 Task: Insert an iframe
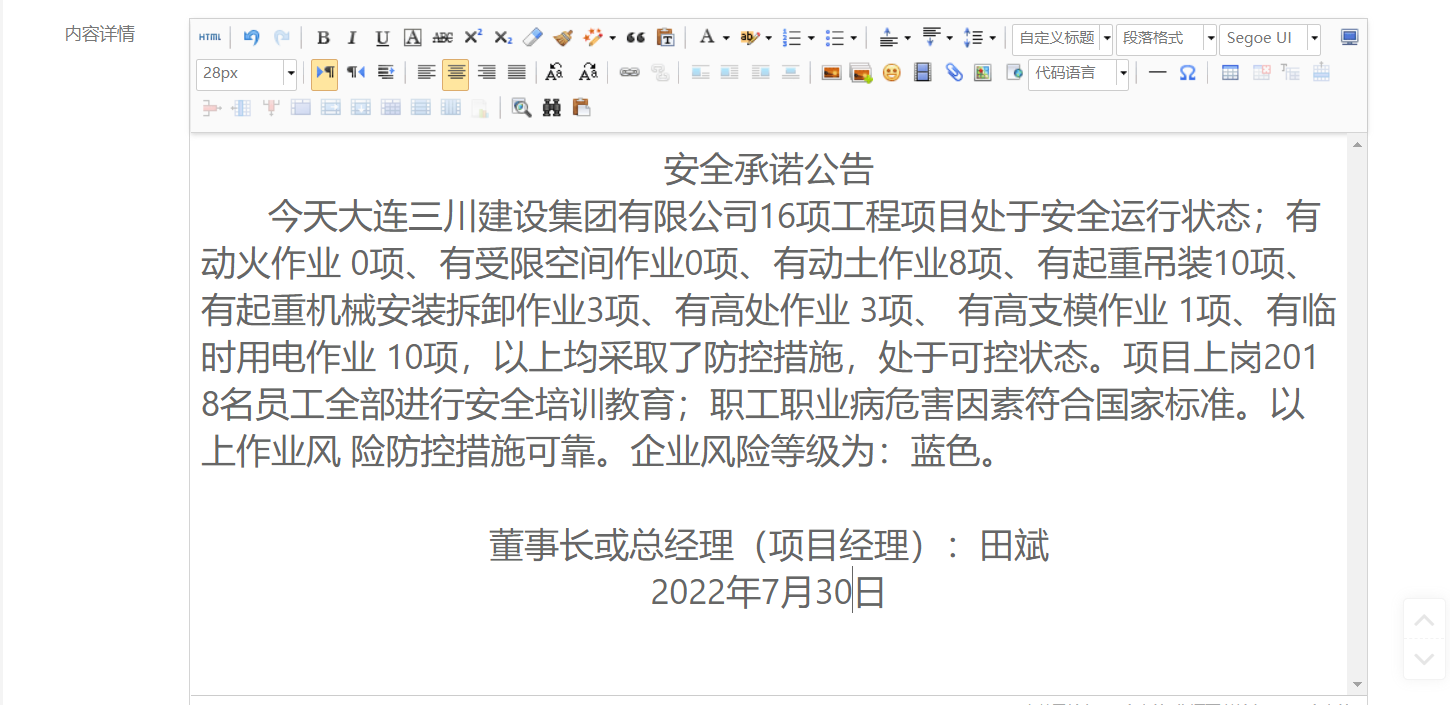point(1013,72)
